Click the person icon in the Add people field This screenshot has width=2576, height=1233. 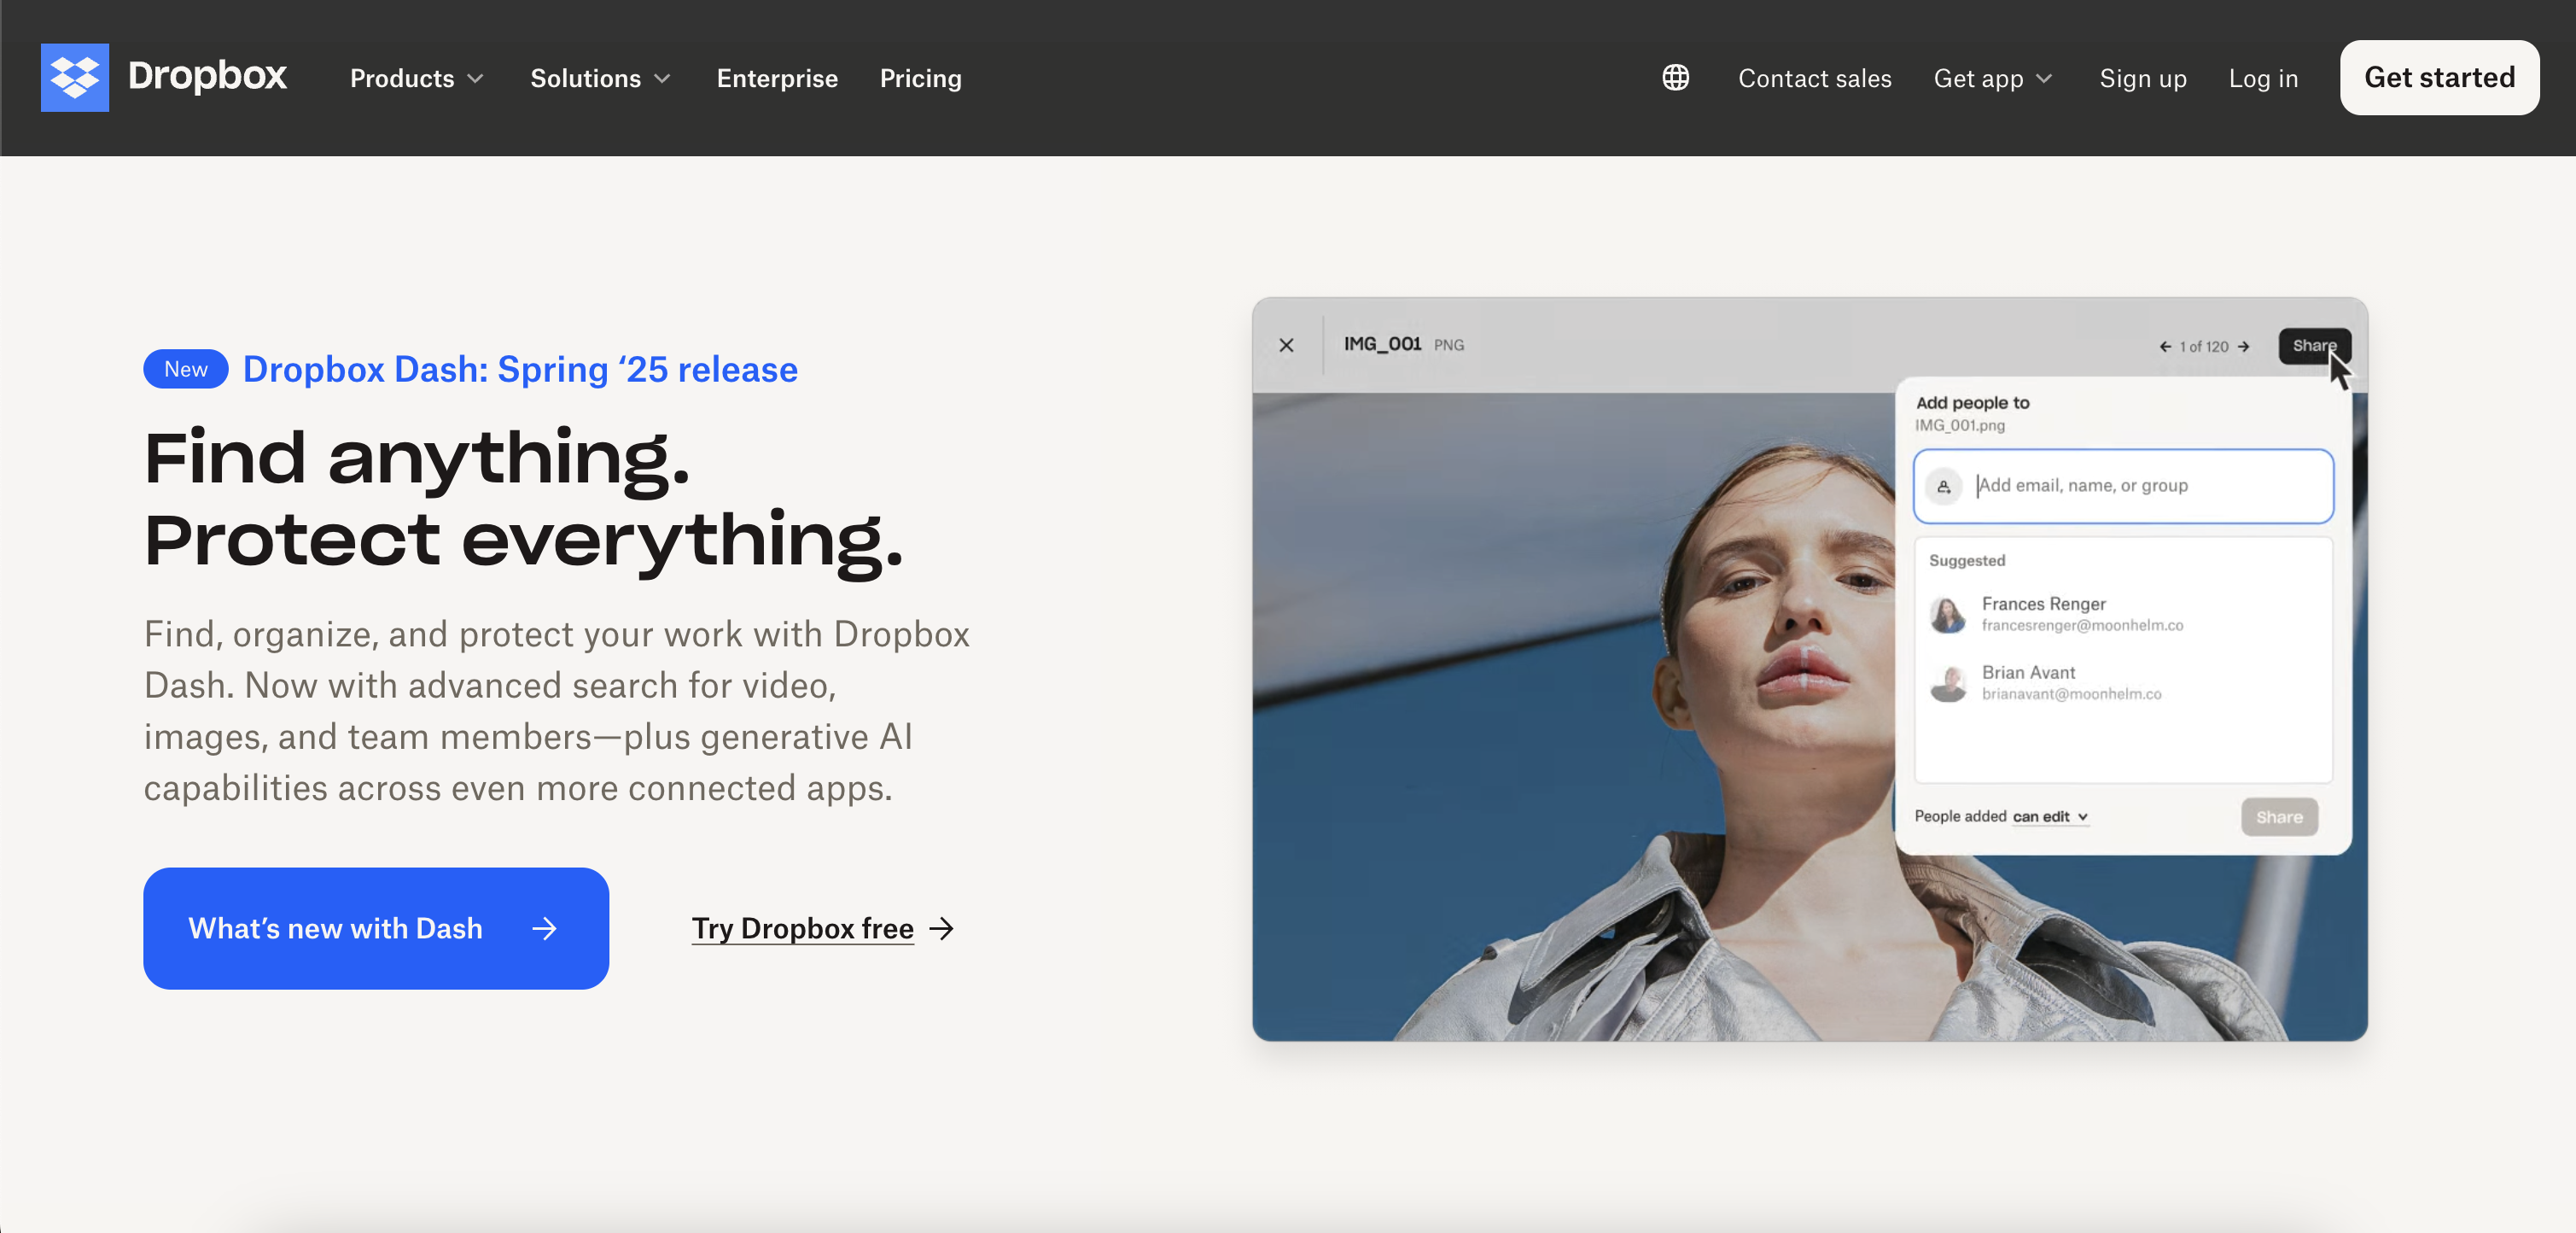(x=1944, y=487)
